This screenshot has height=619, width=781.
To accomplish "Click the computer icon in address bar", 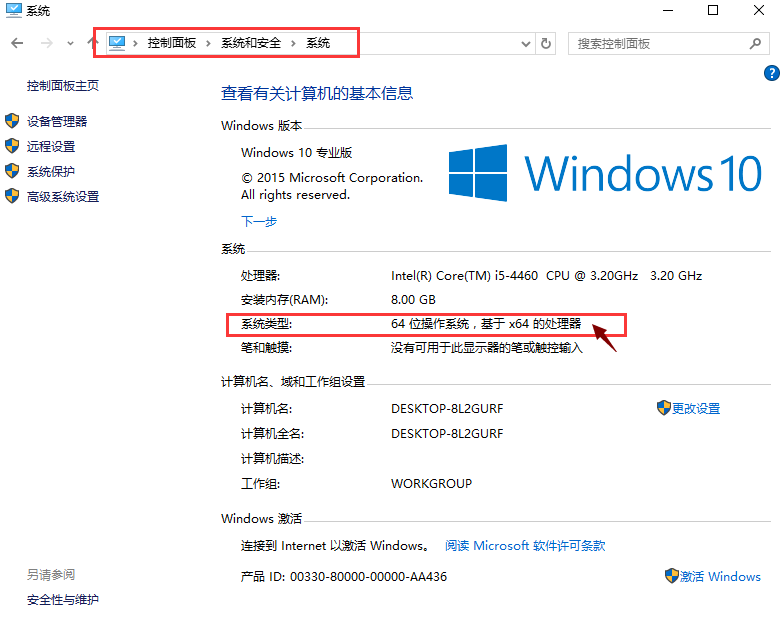I will coord(117,43).
